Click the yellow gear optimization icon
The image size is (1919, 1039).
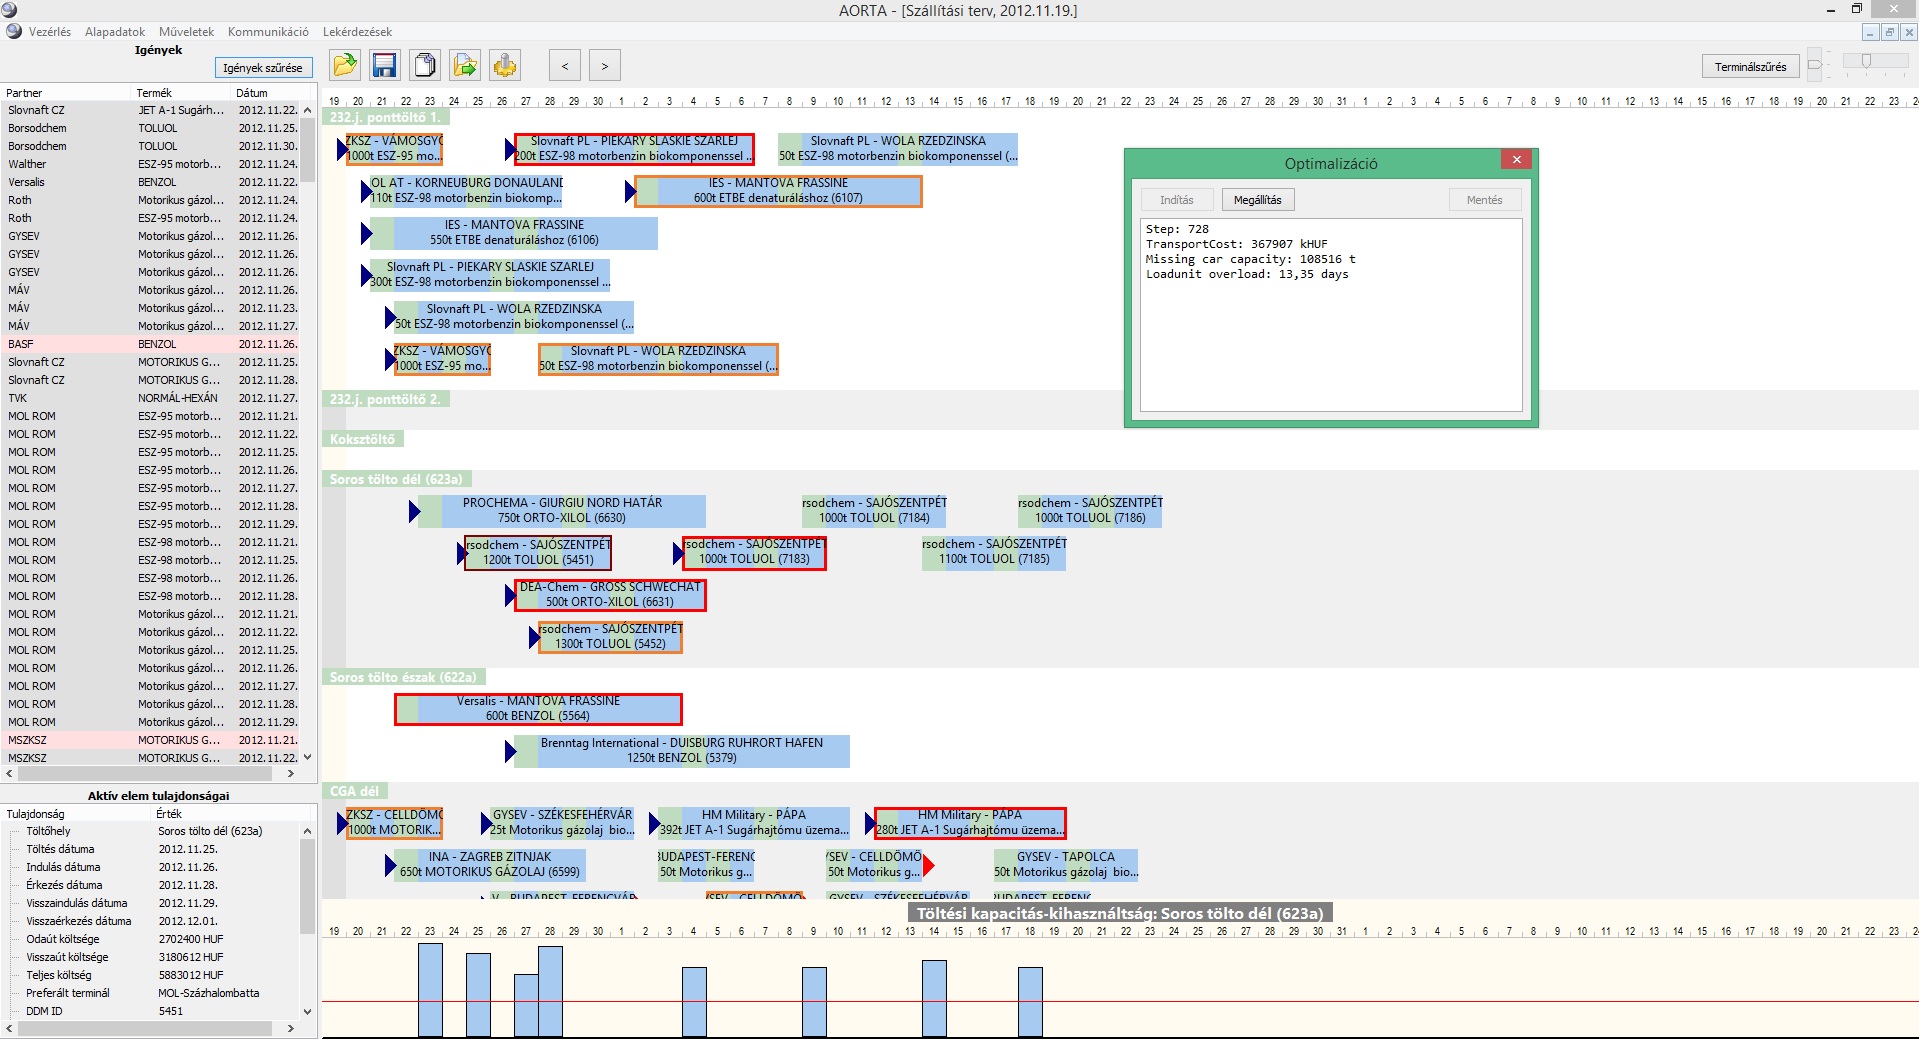[505, 66]
